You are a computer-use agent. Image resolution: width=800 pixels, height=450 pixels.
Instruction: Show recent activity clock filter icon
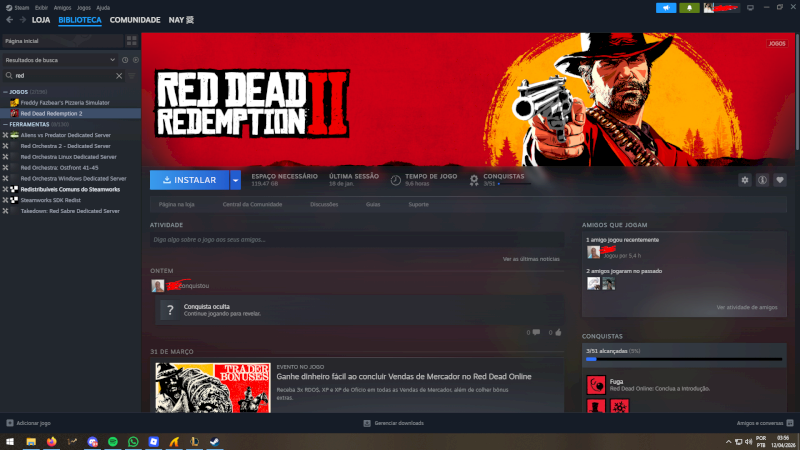[x=125, y=60]
